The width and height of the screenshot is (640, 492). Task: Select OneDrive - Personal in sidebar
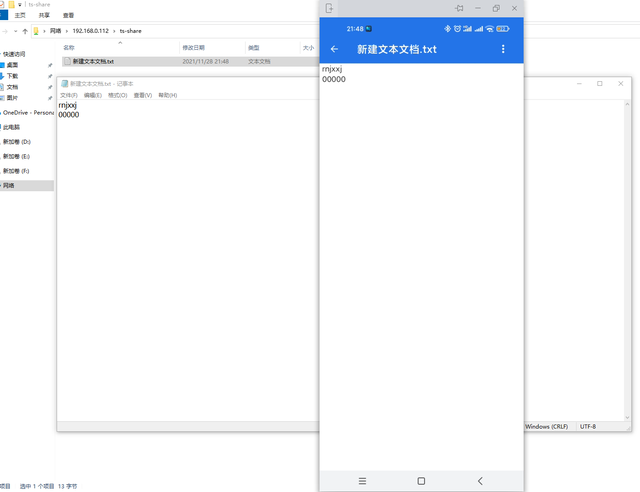coord(28,113)
